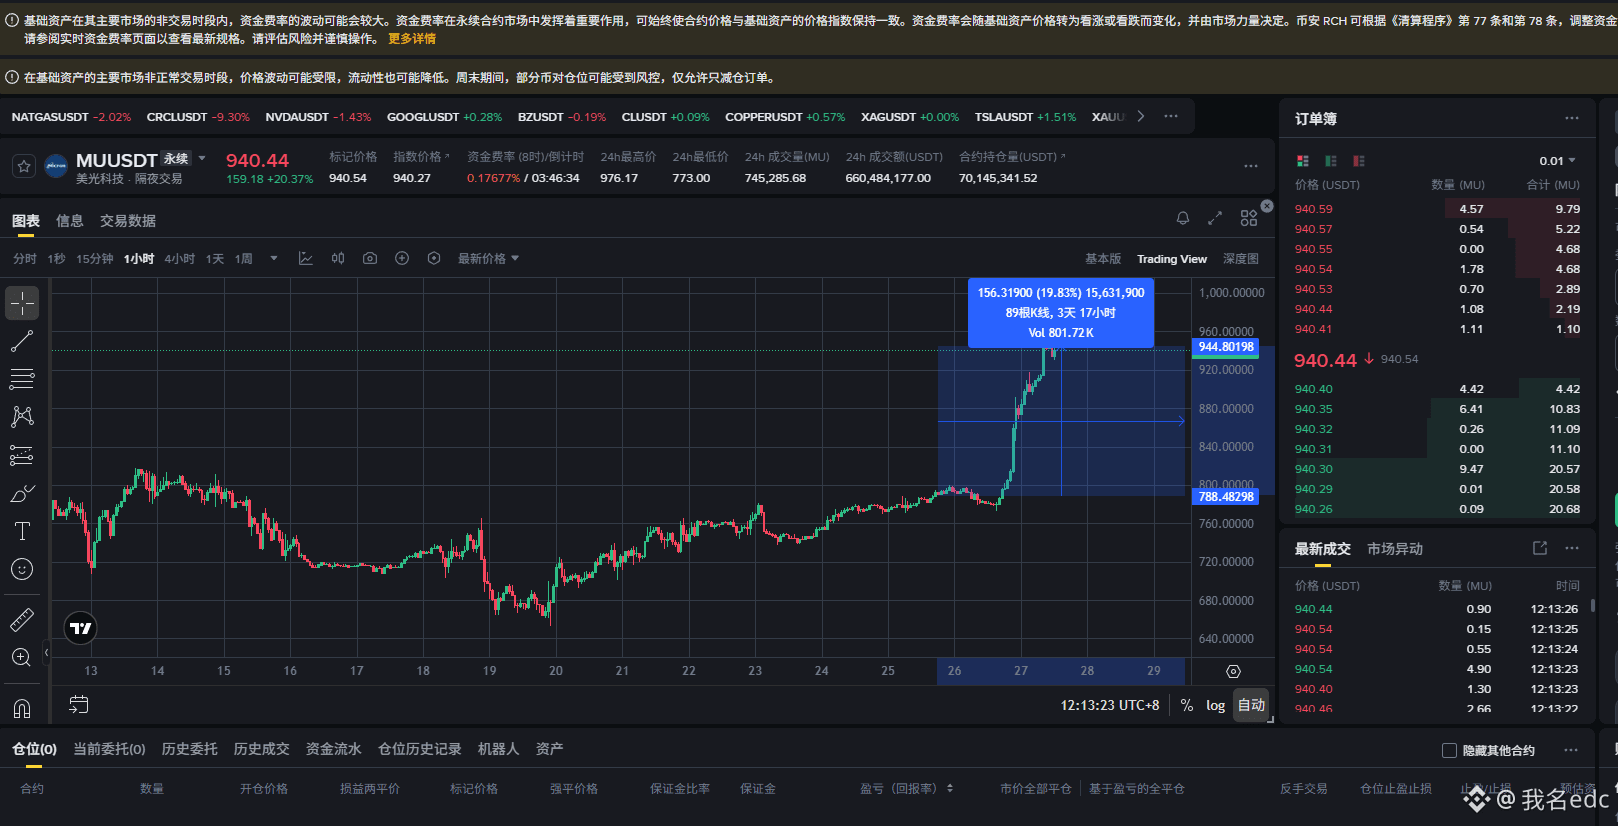
Task: Open the emoji icons tool
Action: click(22, 569)
